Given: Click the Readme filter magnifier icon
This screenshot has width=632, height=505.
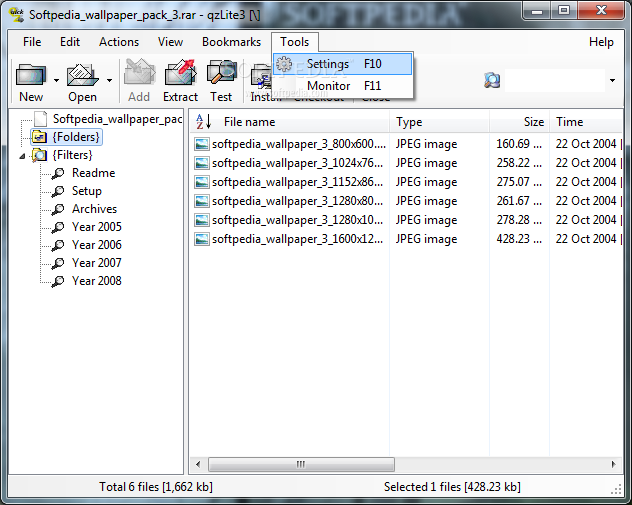Looking at the screenshot, I should (58, 173).
